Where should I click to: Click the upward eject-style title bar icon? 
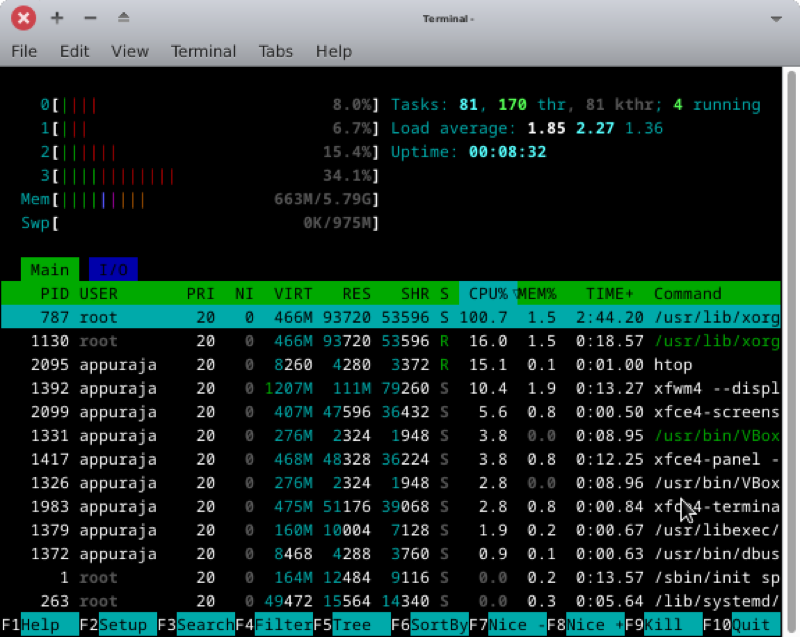[x=123, y=18]
